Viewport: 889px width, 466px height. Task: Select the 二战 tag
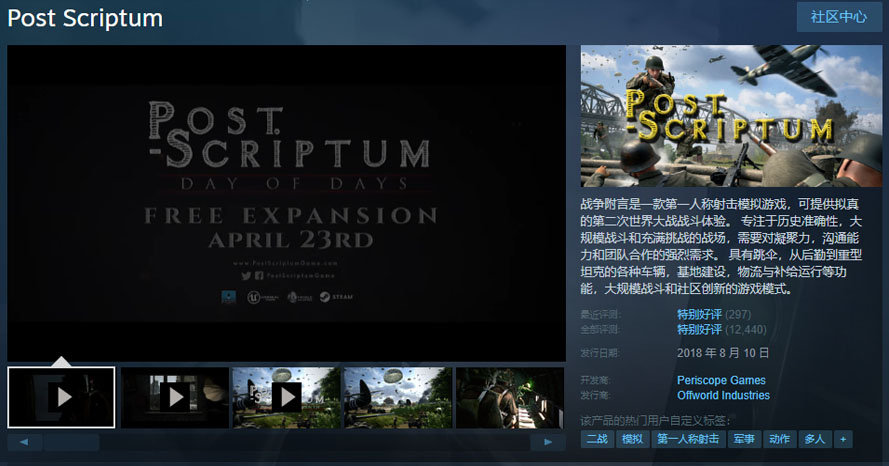[x=597, y=439]
